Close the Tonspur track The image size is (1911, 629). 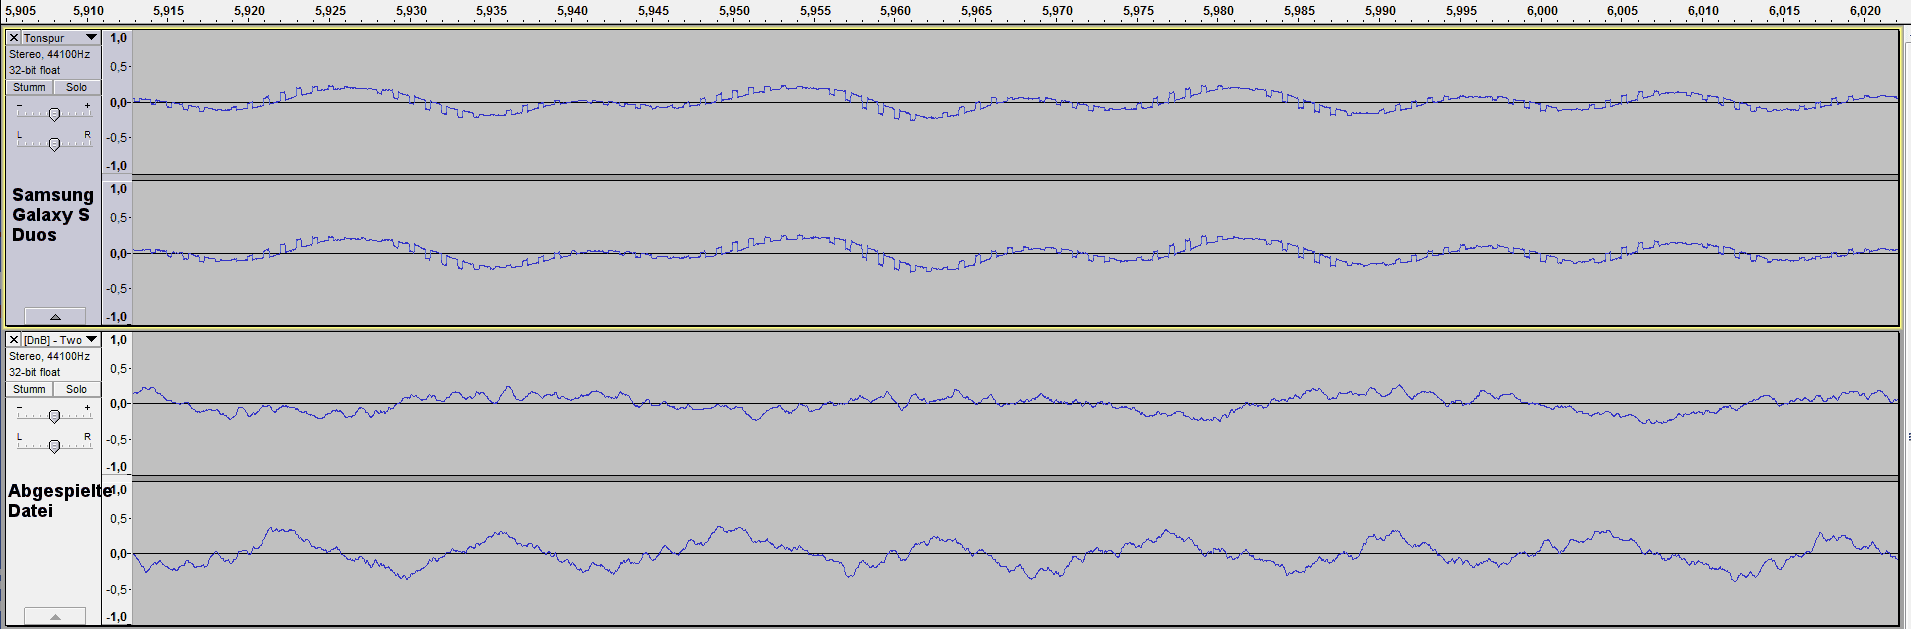pos(14,38)
